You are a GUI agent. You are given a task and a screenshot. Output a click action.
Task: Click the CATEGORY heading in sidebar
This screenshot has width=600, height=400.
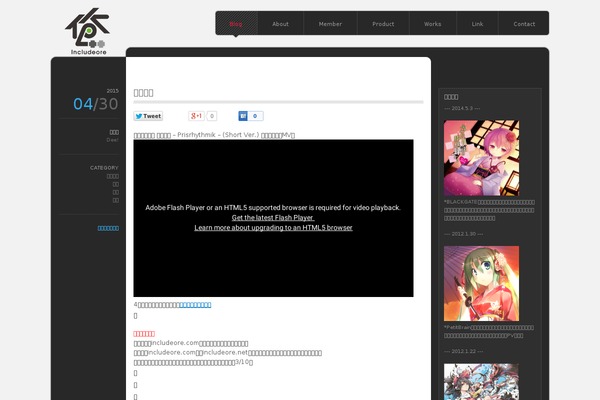click(104, 168)
